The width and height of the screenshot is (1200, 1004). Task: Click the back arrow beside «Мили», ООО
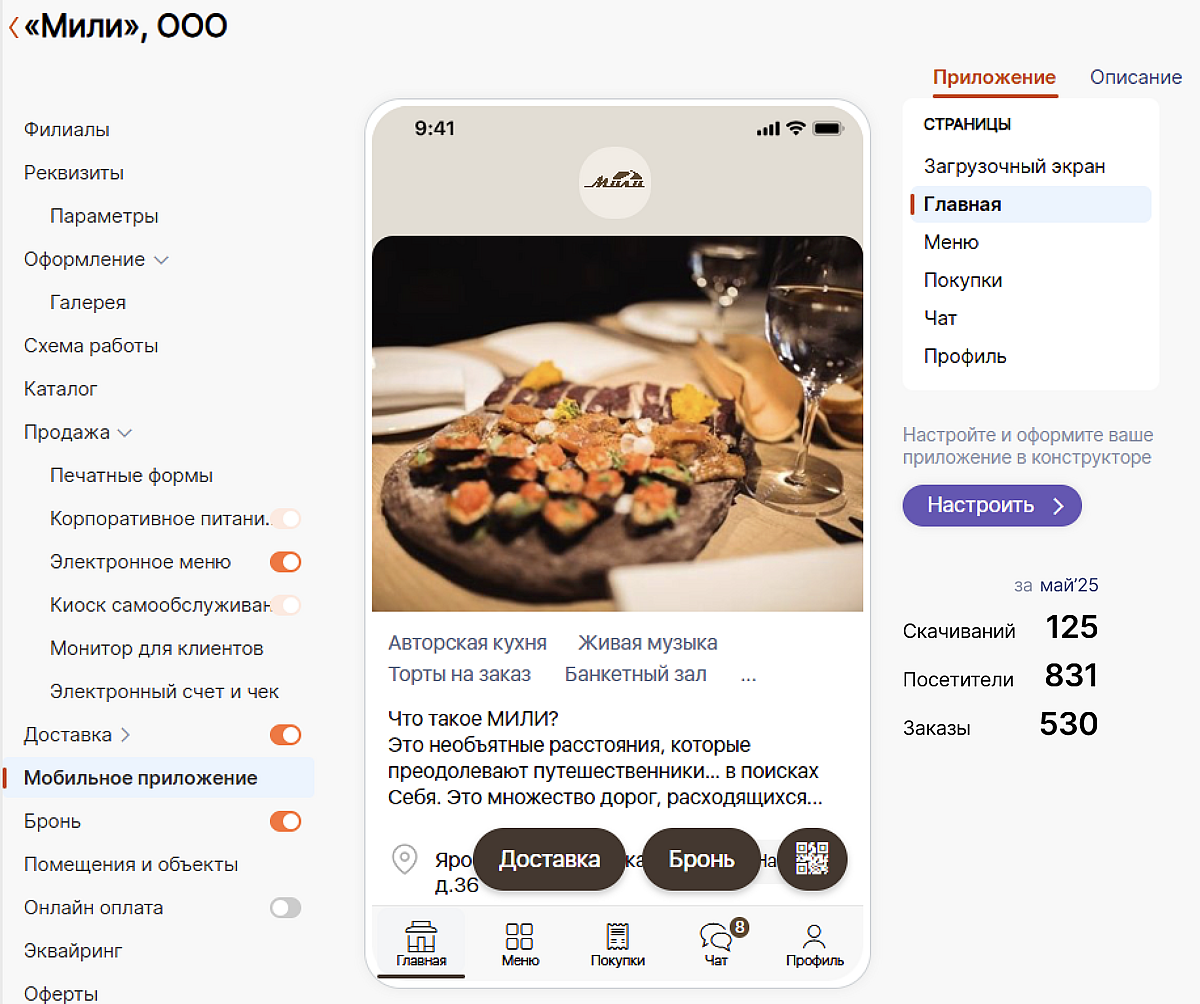click(x=13, y=27)
